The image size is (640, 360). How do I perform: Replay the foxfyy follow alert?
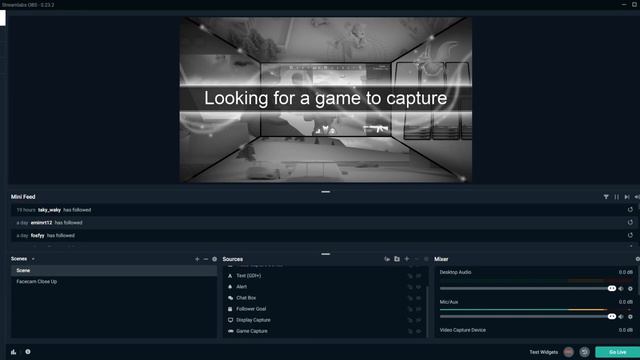[x=630, y=235]
